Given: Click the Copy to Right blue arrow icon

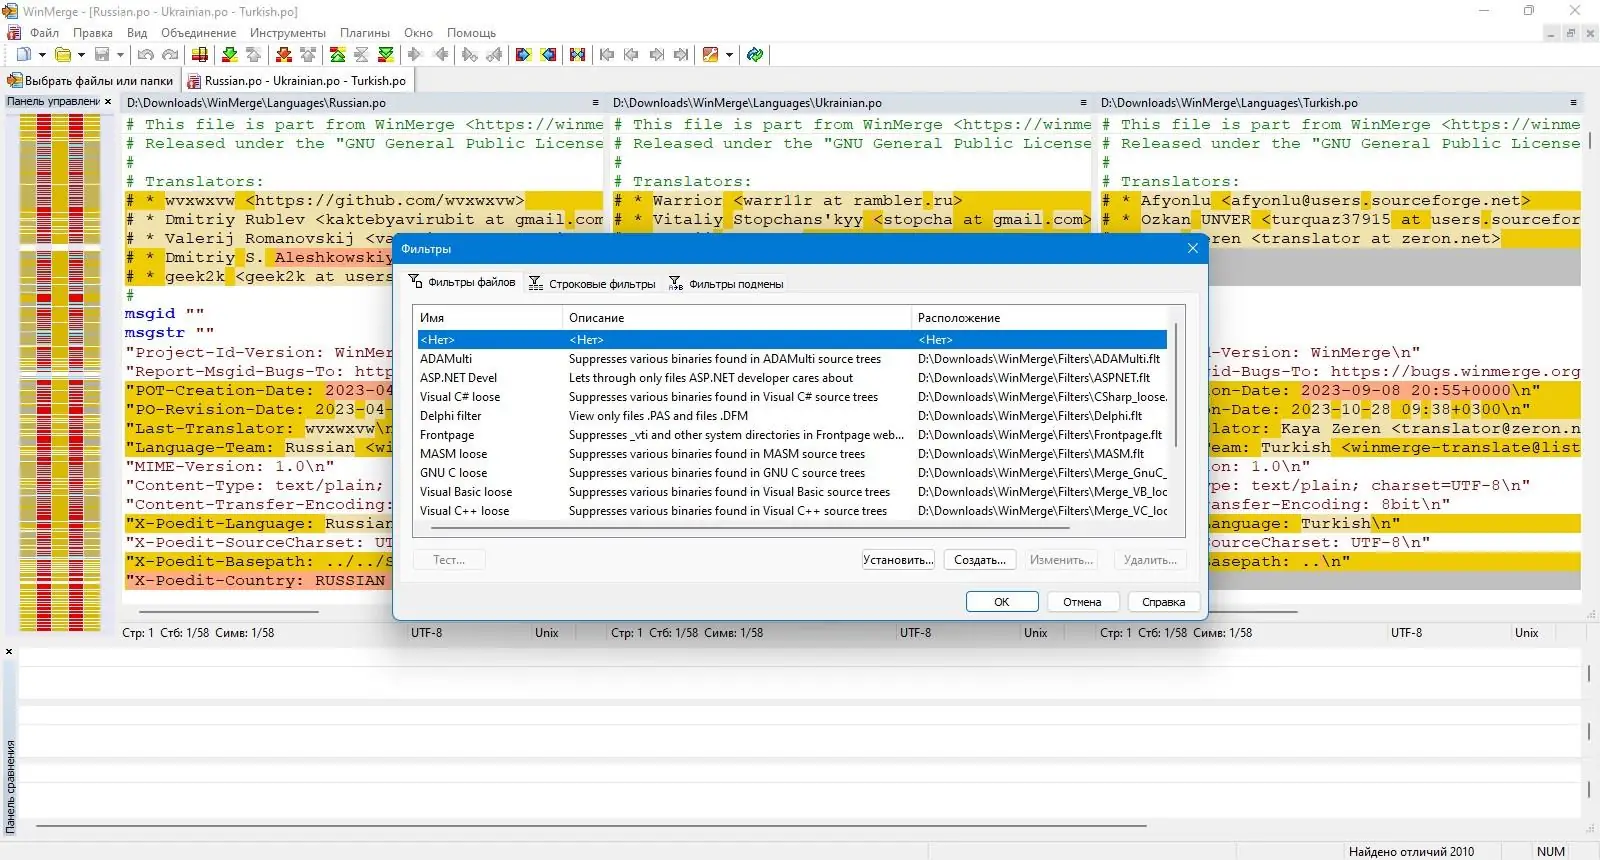Looking at the screenshot, I should (x=523, y=55).
